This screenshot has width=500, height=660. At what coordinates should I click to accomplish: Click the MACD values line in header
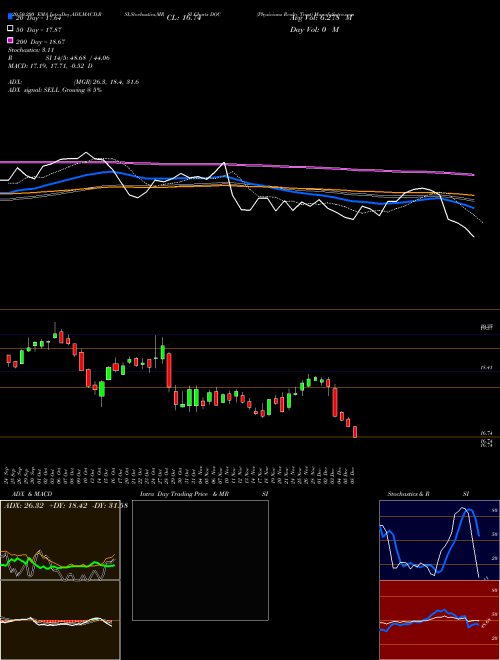(x=51, y=66)
